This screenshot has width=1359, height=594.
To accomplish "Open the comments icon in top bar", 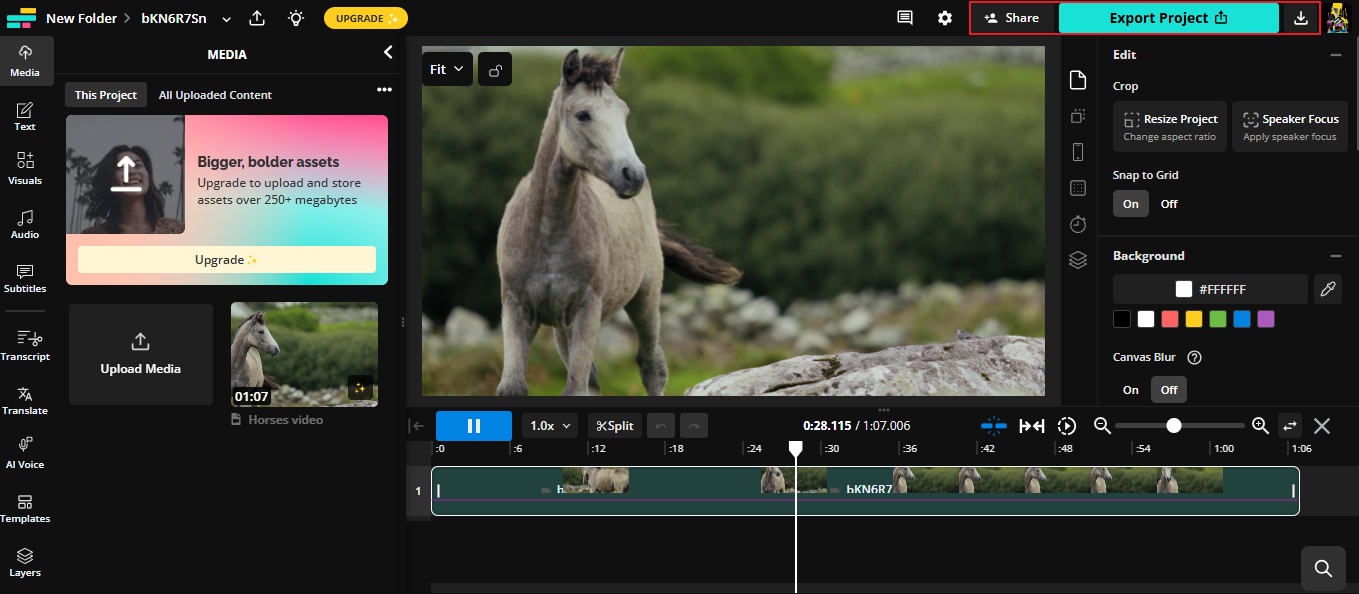I will pos(905,18).
